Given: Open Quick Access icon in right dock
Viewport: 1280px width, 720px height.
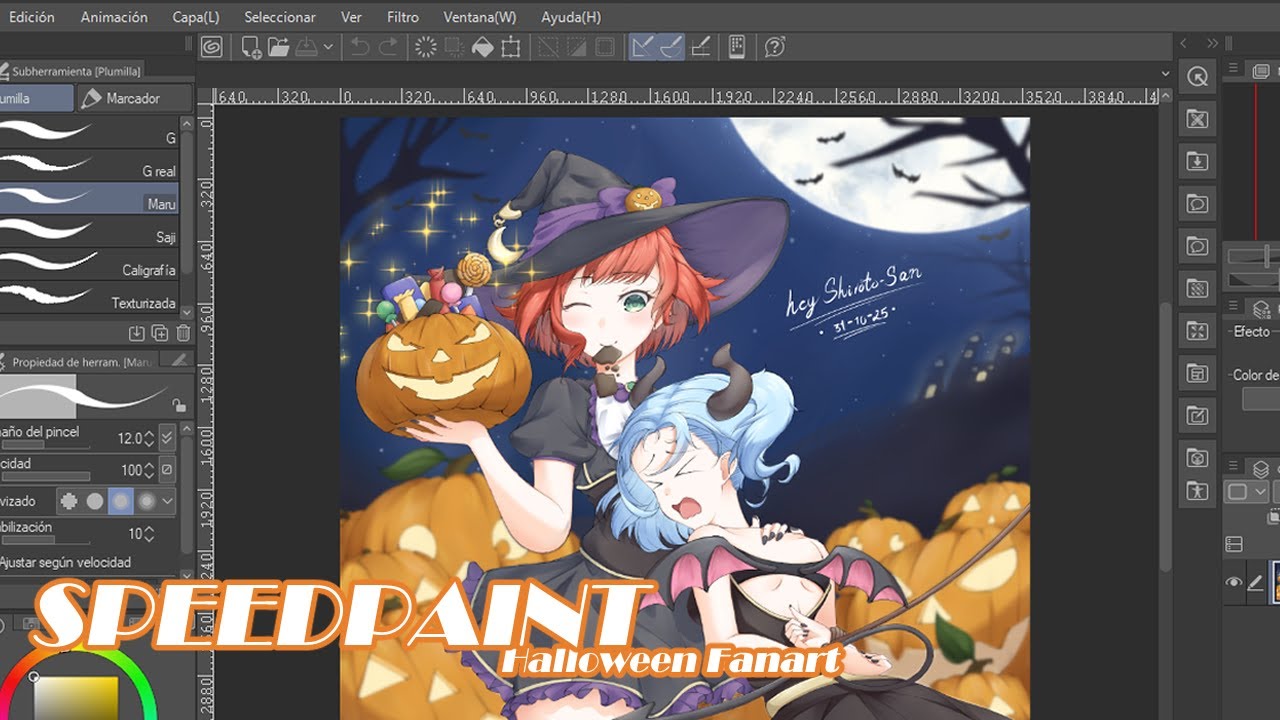Looking at the screenshot, I should click(1197, 77).
